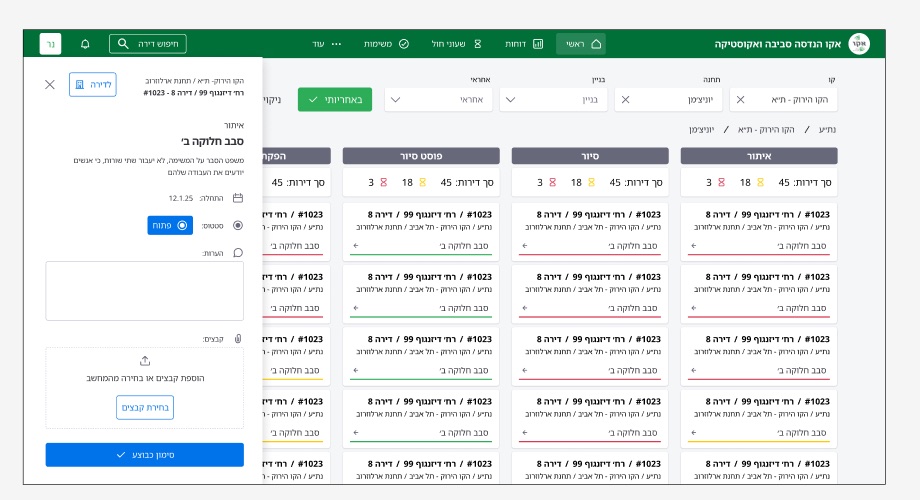Screen dimensions: 920x500
Task: Toggle the green באחריותי filter
Action: (335, 100)
